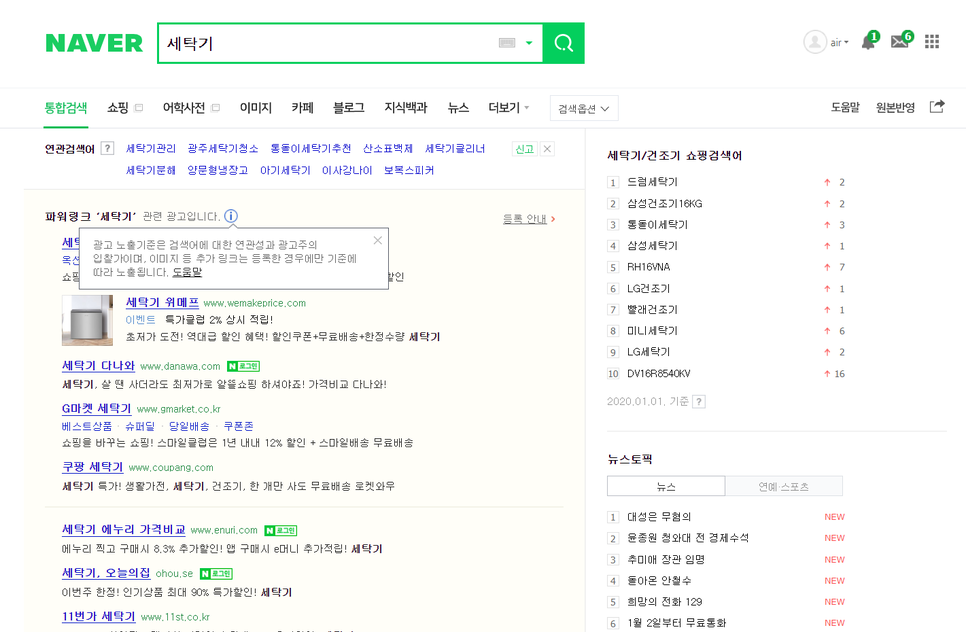Expand the search autocomplete dropdown arrow
Image resolution: width=966 pixels, height=632 pixels.
click(529, 43)
